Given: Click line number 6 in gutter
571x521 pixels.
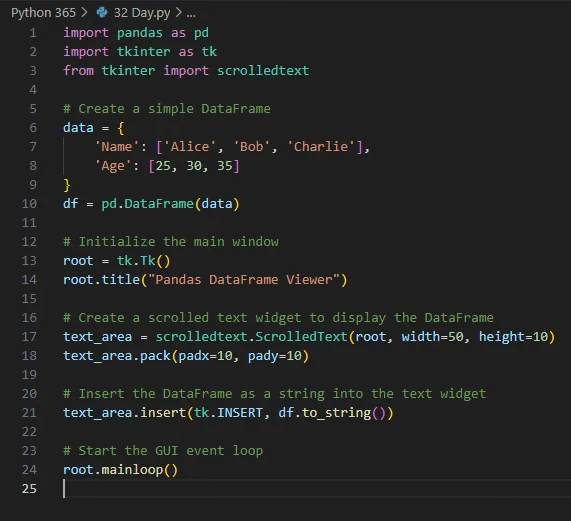Looking at the screenshot, I should (x=33, y=127).
